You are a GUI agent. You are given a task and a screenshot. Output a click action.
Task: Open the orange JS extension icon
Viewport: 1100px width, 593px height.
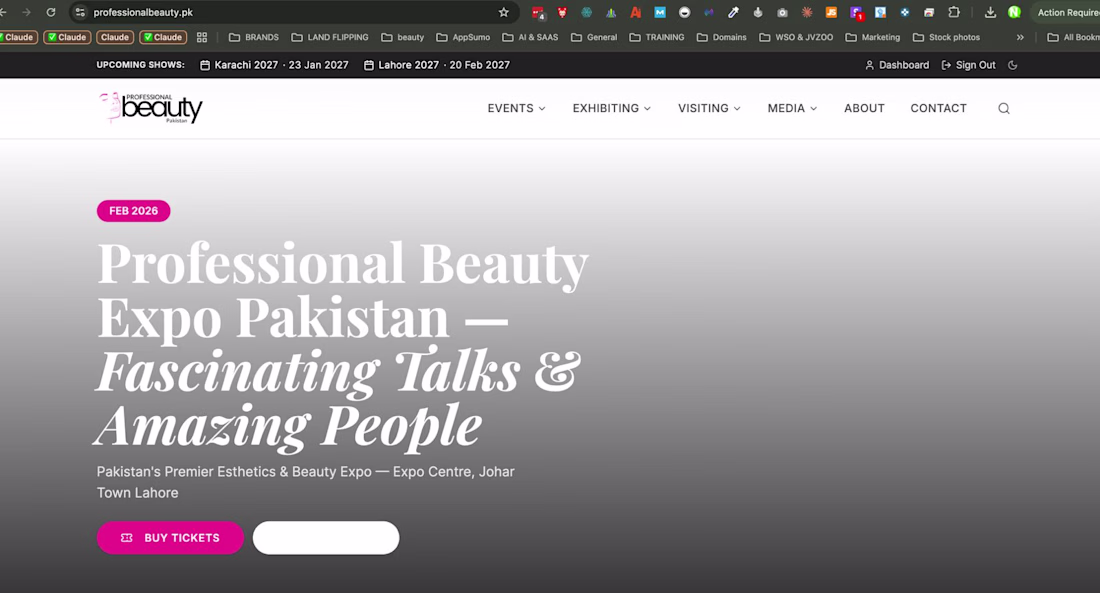point(831,12)
